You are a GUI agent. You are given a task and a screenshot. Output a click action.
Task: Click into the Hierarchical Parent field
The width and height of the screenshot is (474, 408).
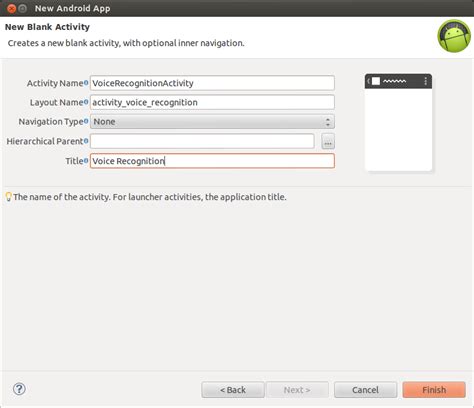(x=202, y=141)
